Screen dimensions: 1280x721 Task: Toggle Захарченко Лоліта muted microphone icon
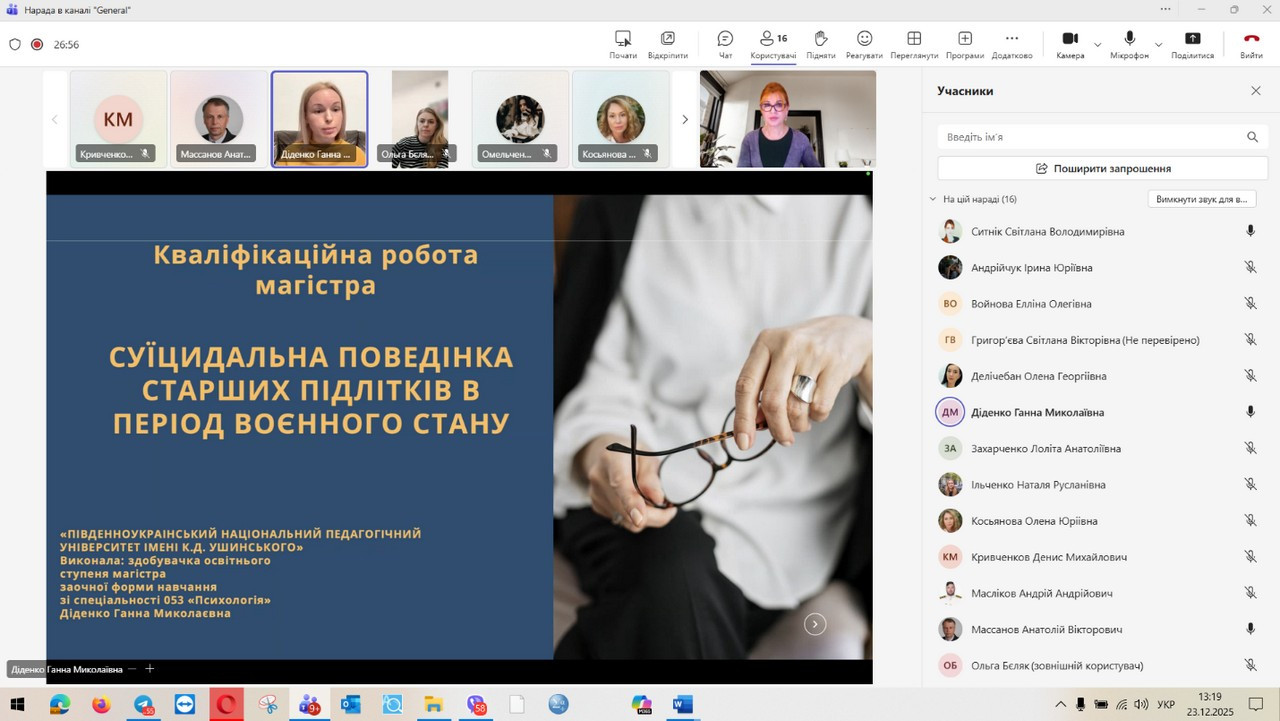tap(1250, 449)
